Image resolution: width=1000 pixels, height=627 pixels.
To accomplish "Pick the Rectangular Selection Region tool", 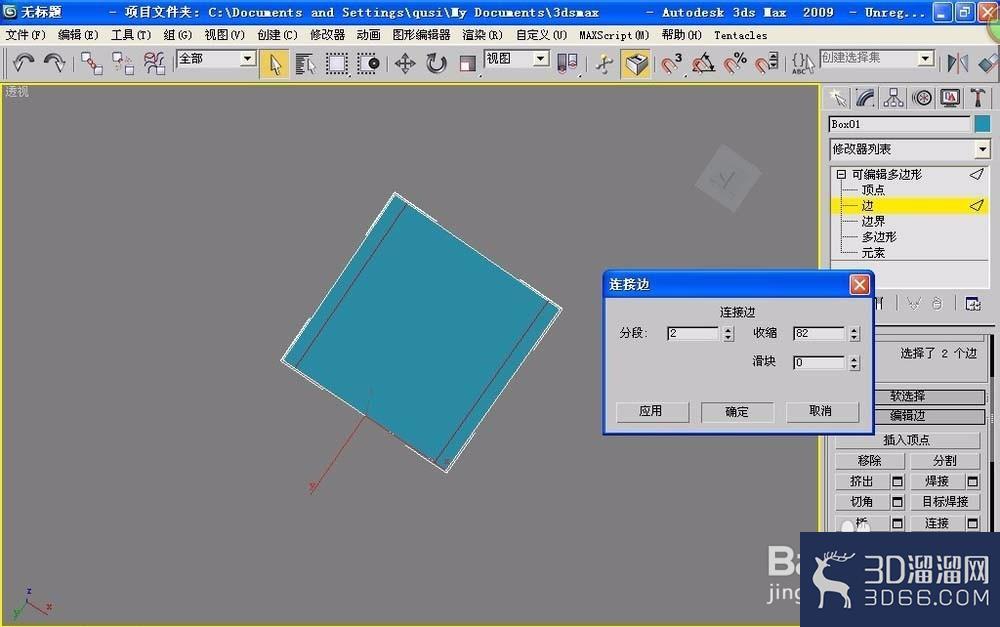I will (x=337, y=63).
